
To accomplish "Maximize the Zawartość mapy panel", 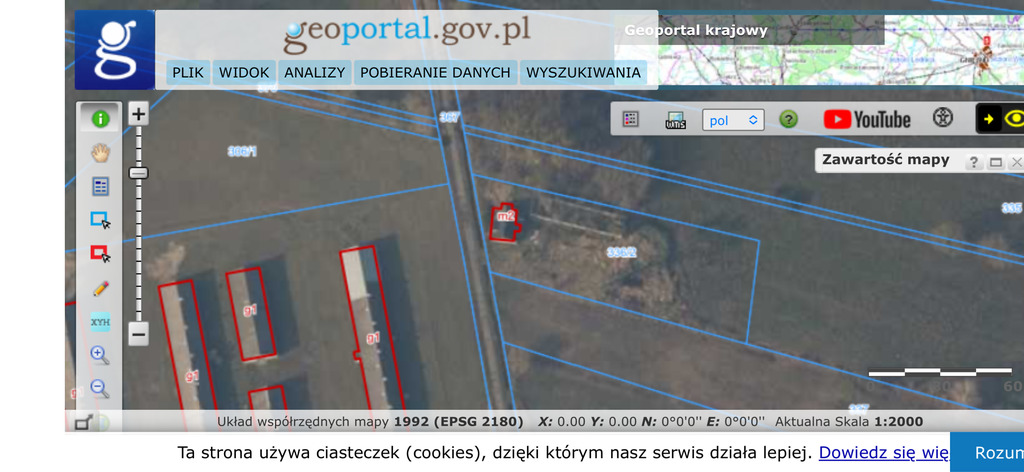I will pos(995,162).
